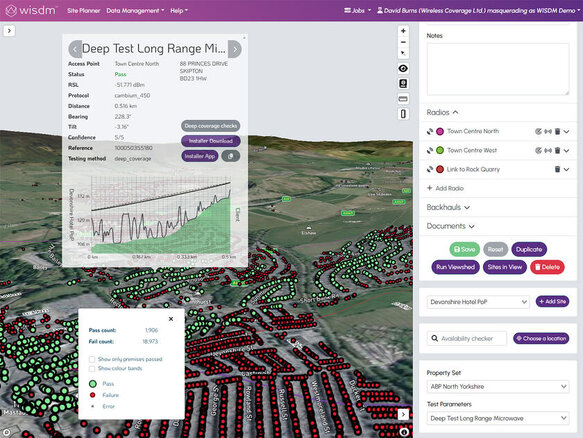583x438 pixels.
Task: Select the horizontal measure ruler tool
Action: (403, 99)
